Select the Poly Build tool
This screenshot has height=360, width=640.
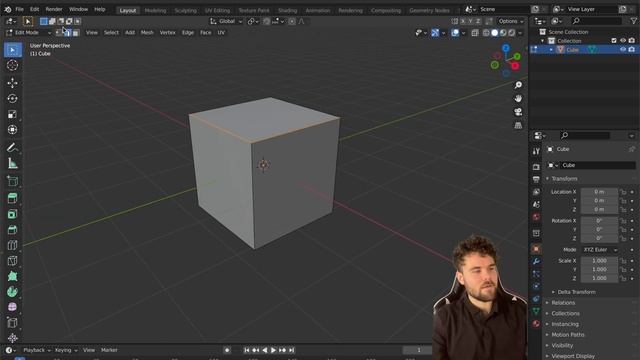[13, 276]
